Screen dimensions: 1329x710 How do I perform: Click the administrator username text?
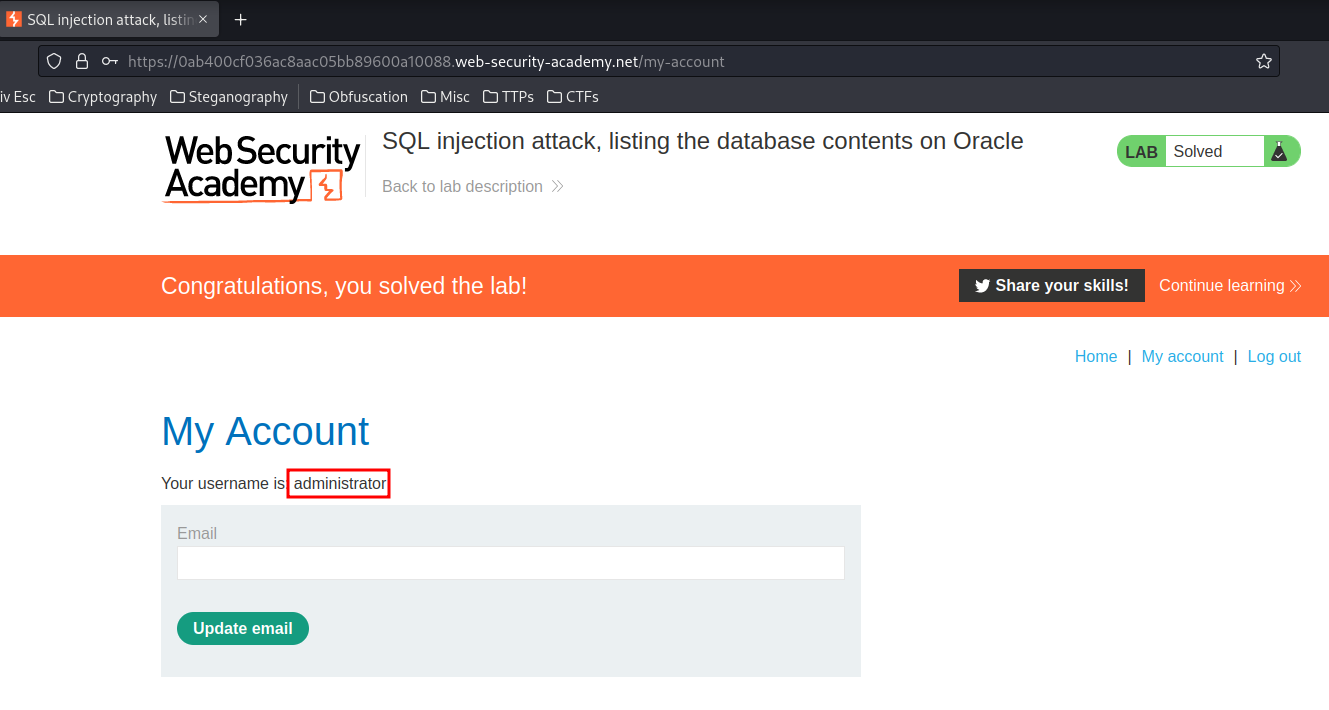click(x=339, y=484)
